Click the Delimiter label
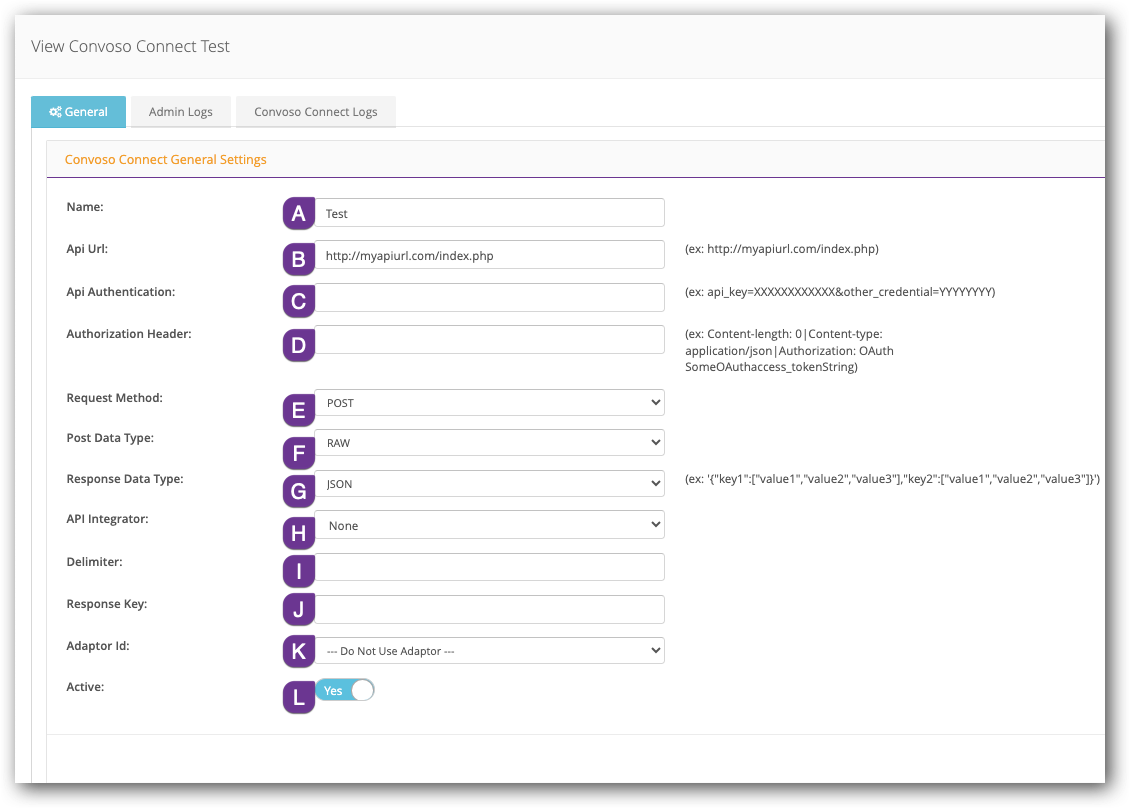 pyautogui.click(x=94, y=561)
